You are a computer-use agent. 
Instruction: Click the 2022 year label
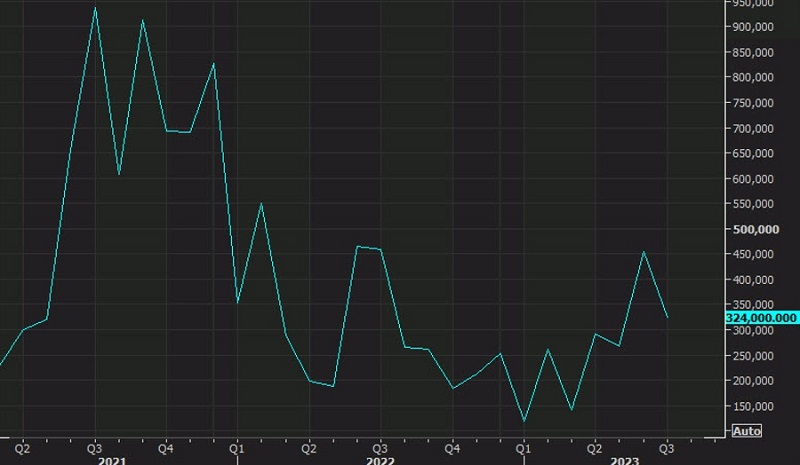coord(380,461)
